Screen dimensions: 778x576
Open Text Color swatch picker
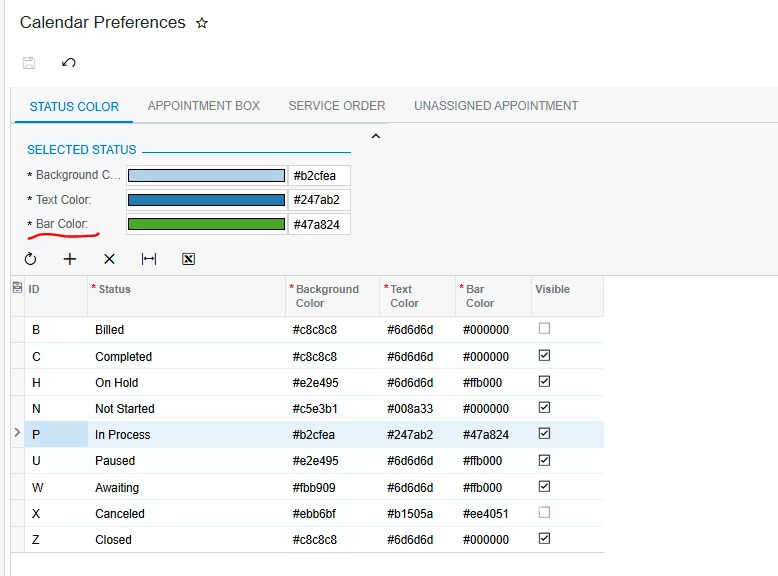[206, 200]
